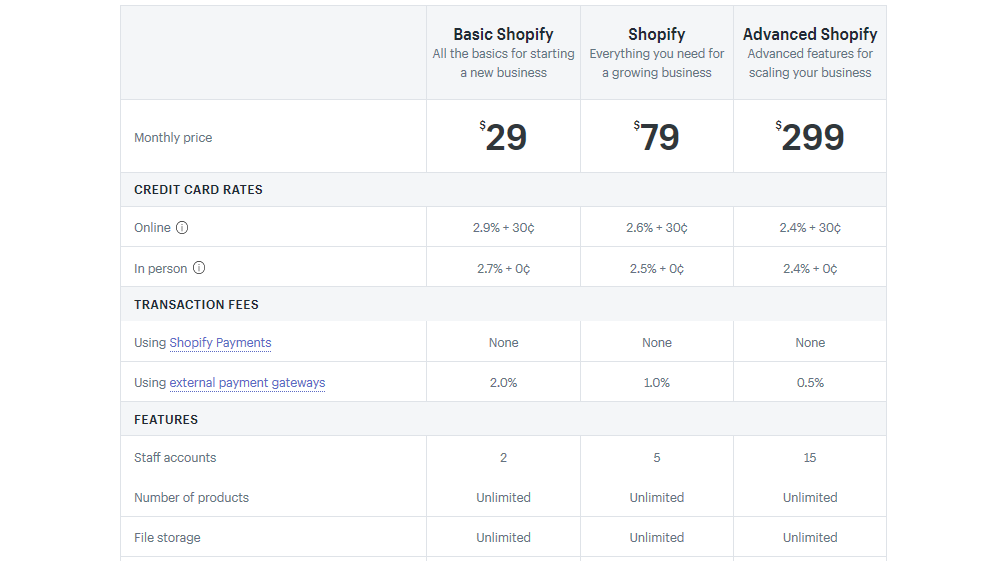Click the 2.7% + 0¢ in-person rate
This screenshot has width=1000, height=561.
tap(503, 268)
